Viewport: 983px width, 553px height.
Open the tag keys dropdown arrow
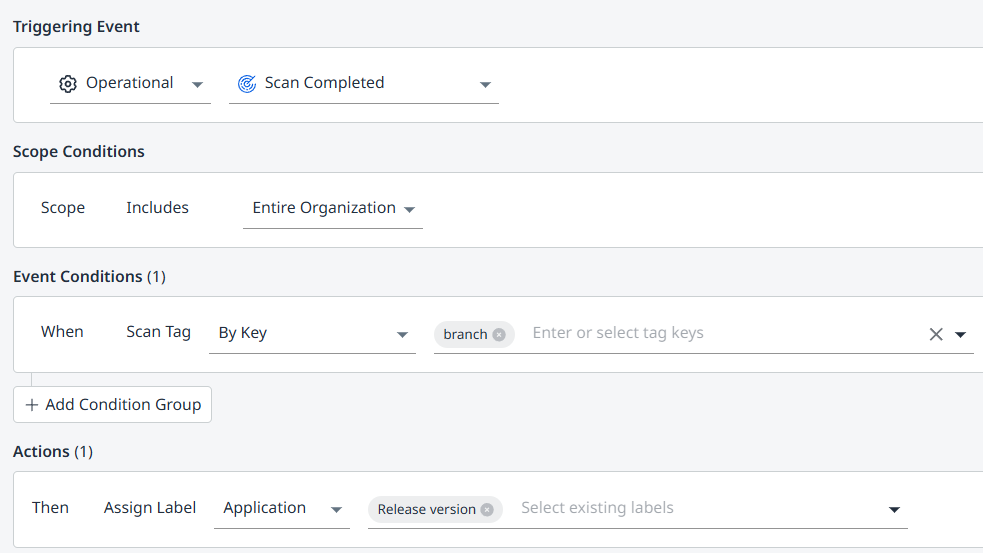click(960, 335)
